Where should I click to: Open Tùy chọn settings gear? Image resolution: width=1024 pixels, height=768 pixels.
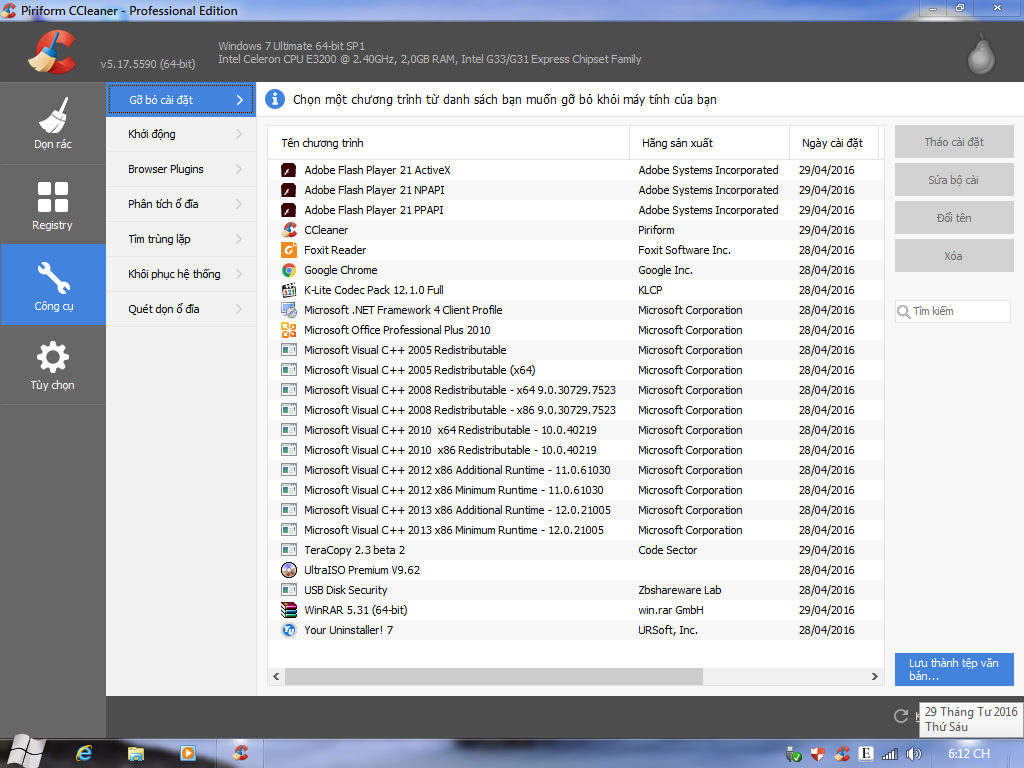pos(53,365)
